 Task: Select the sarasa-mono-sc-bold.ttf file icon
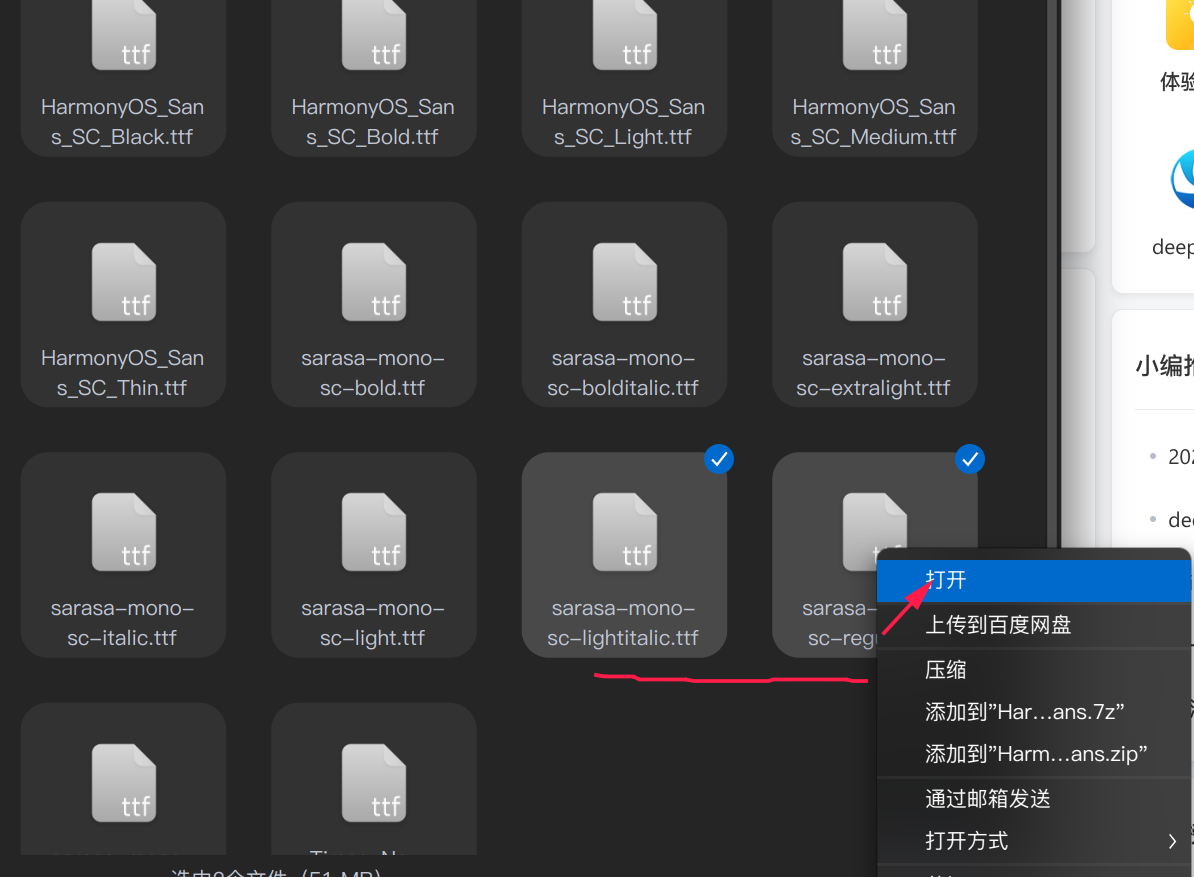click(373, 282)
